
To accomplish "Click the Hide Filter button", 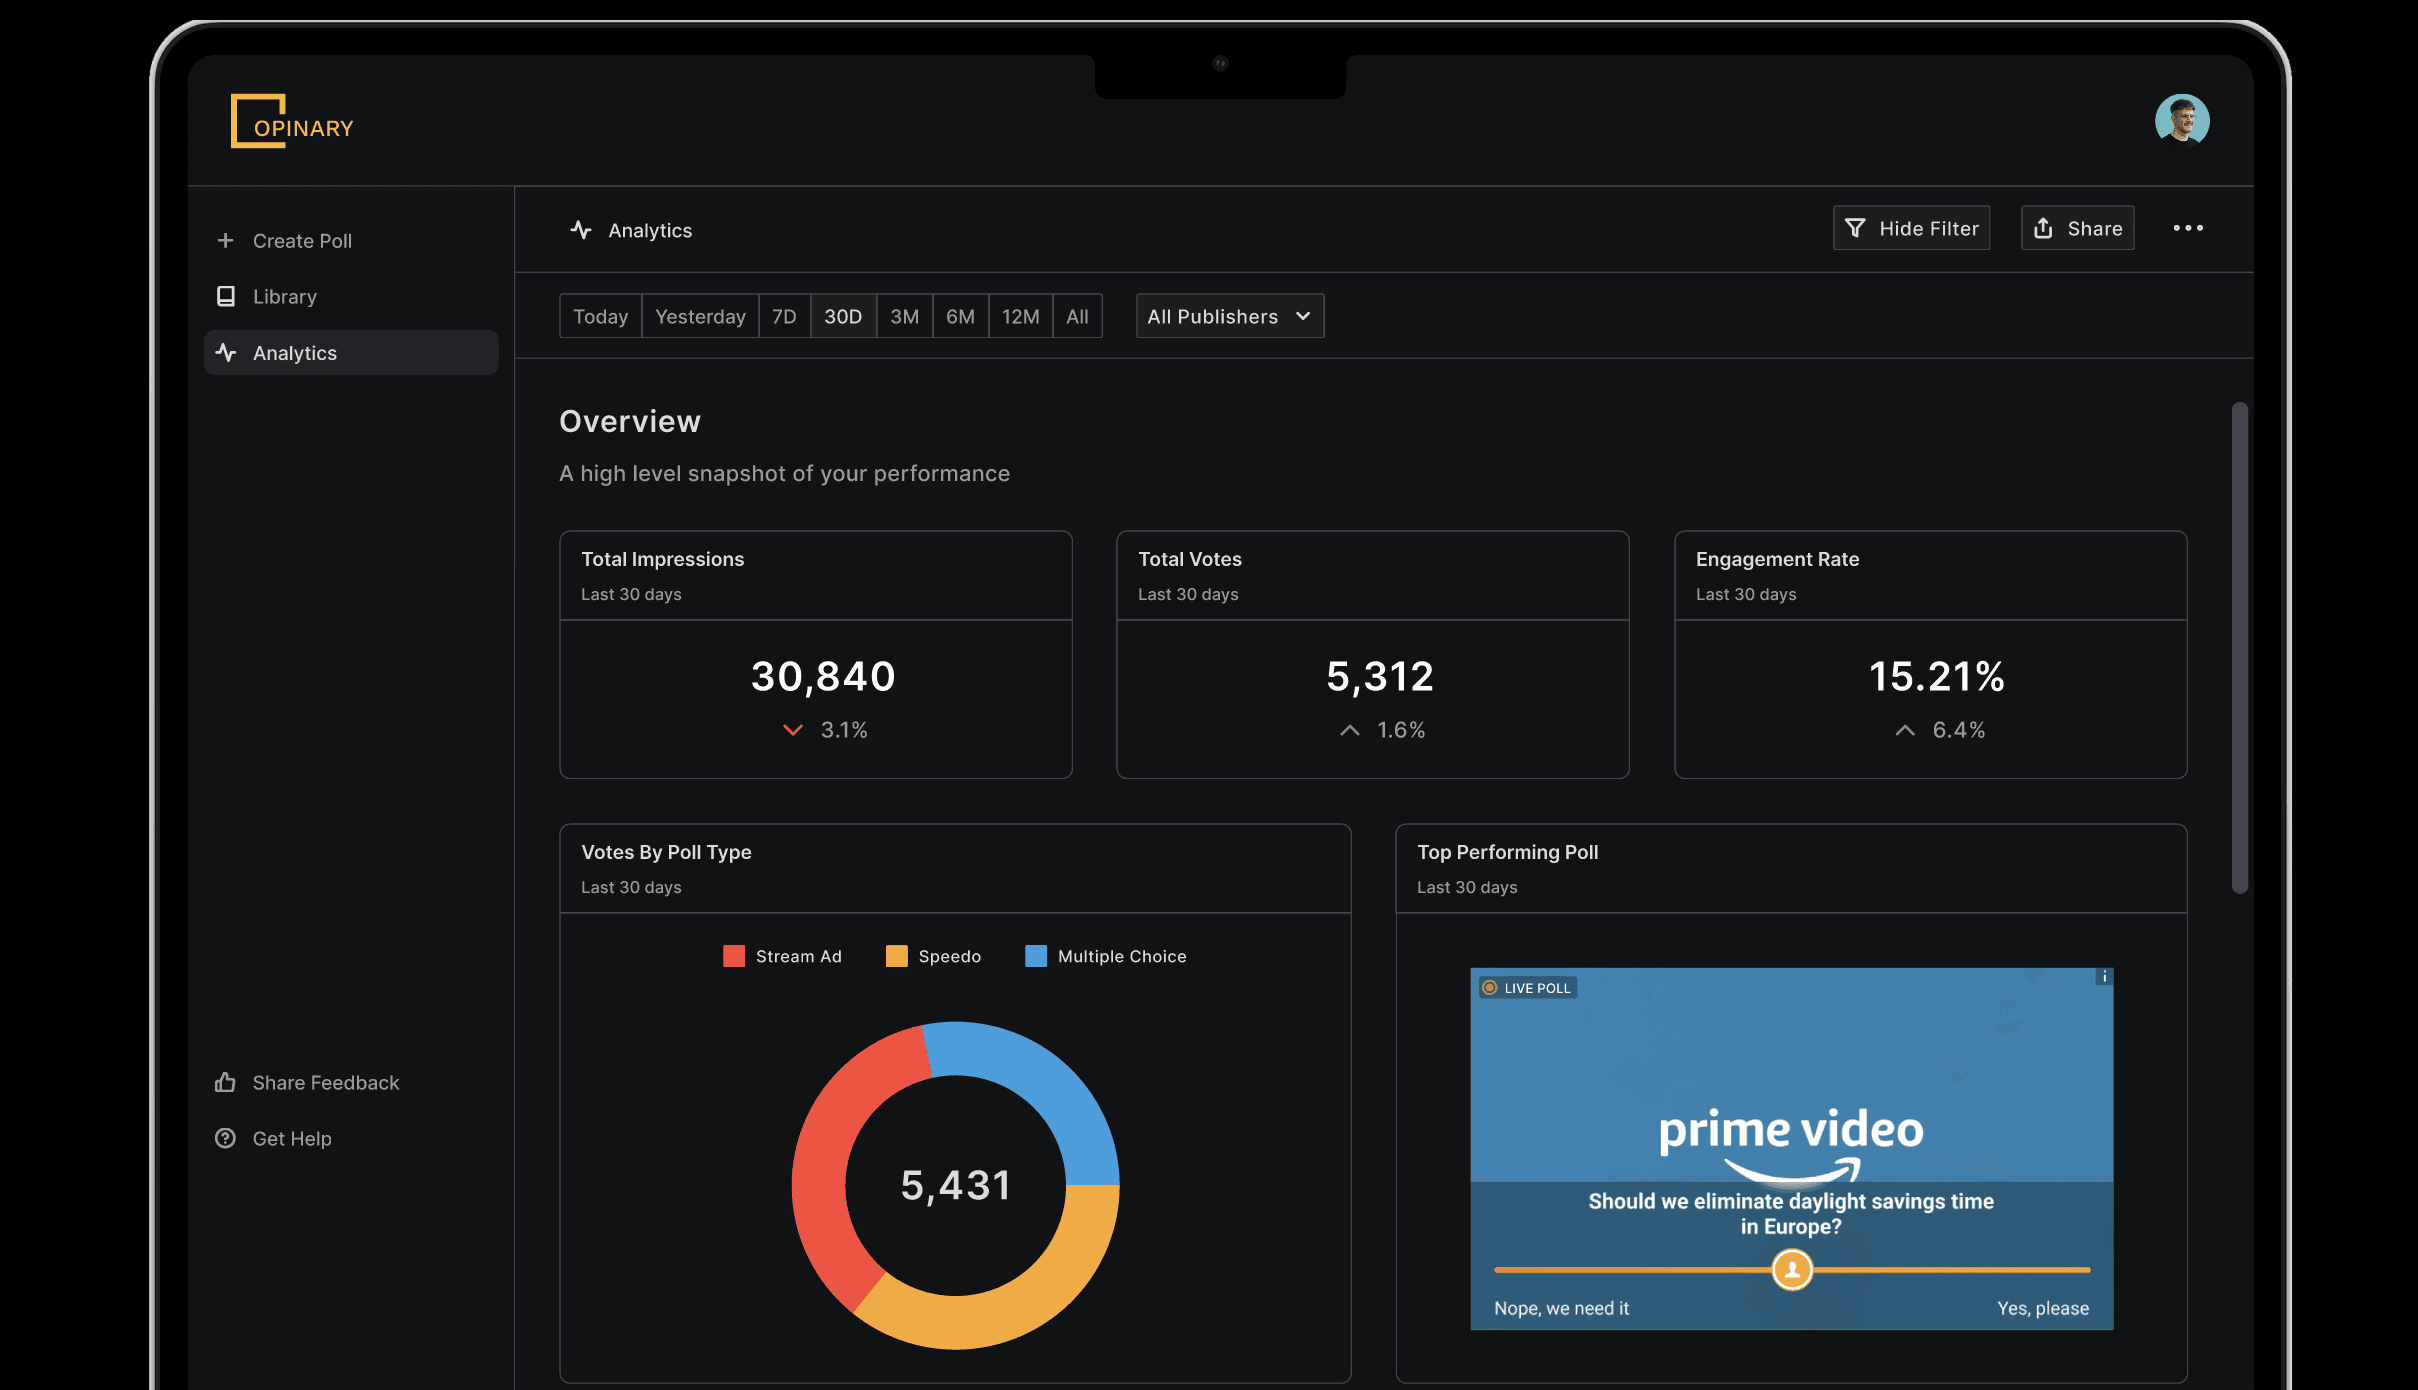I will coord(1910,228).
